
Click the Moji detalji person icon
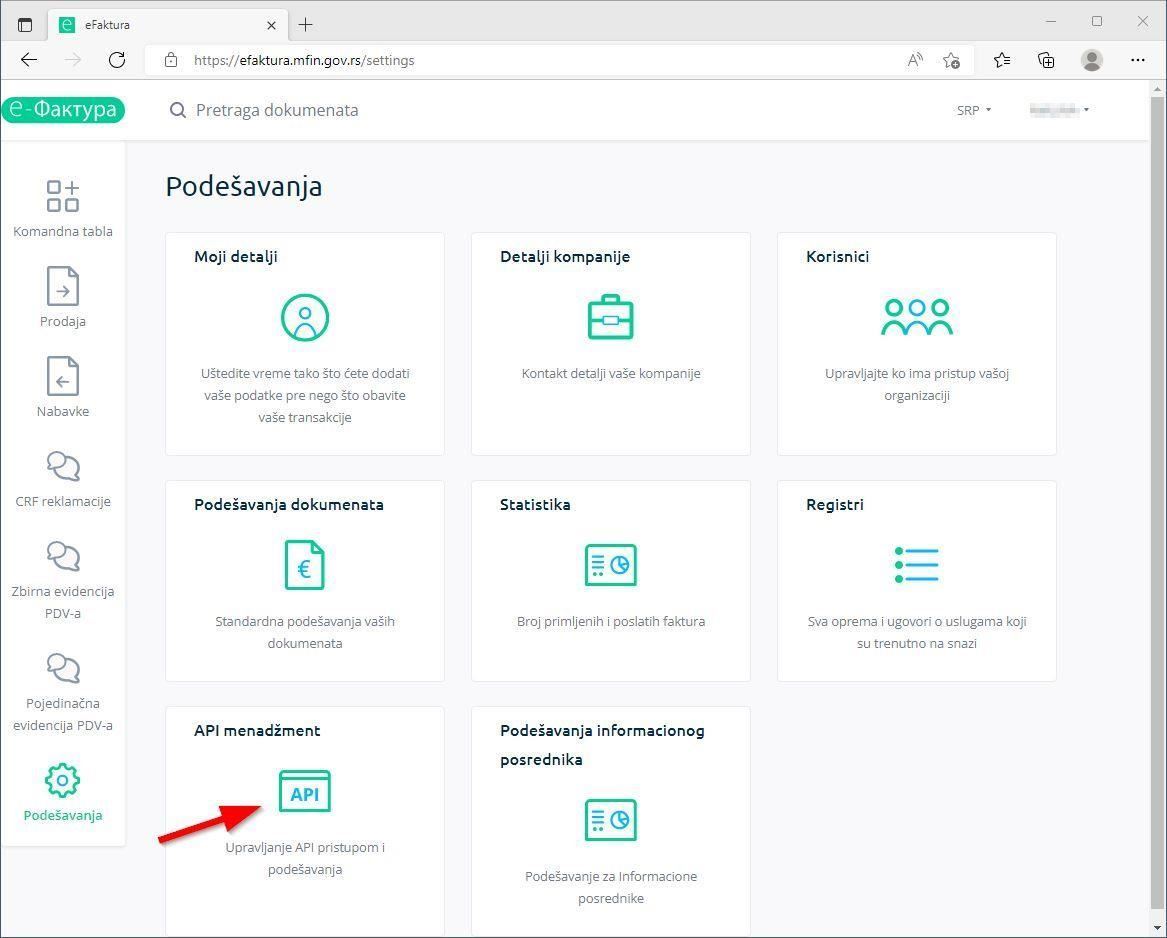tap(304, 318)
